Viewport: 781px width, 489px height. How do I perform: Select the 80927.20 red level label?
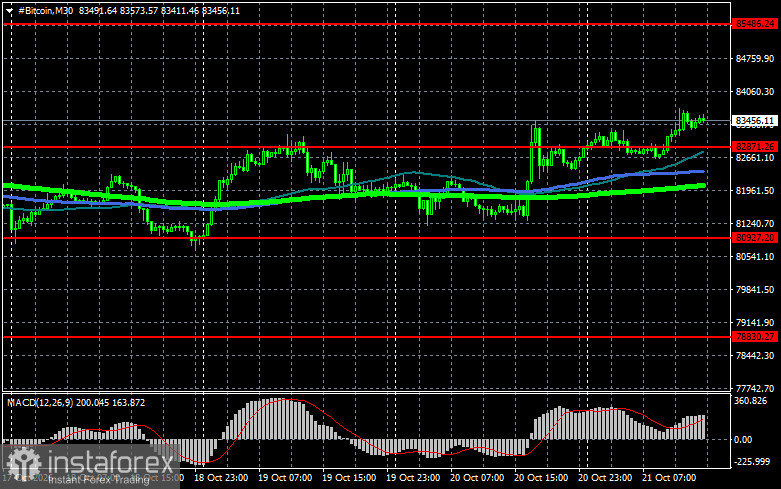point(755,238)
